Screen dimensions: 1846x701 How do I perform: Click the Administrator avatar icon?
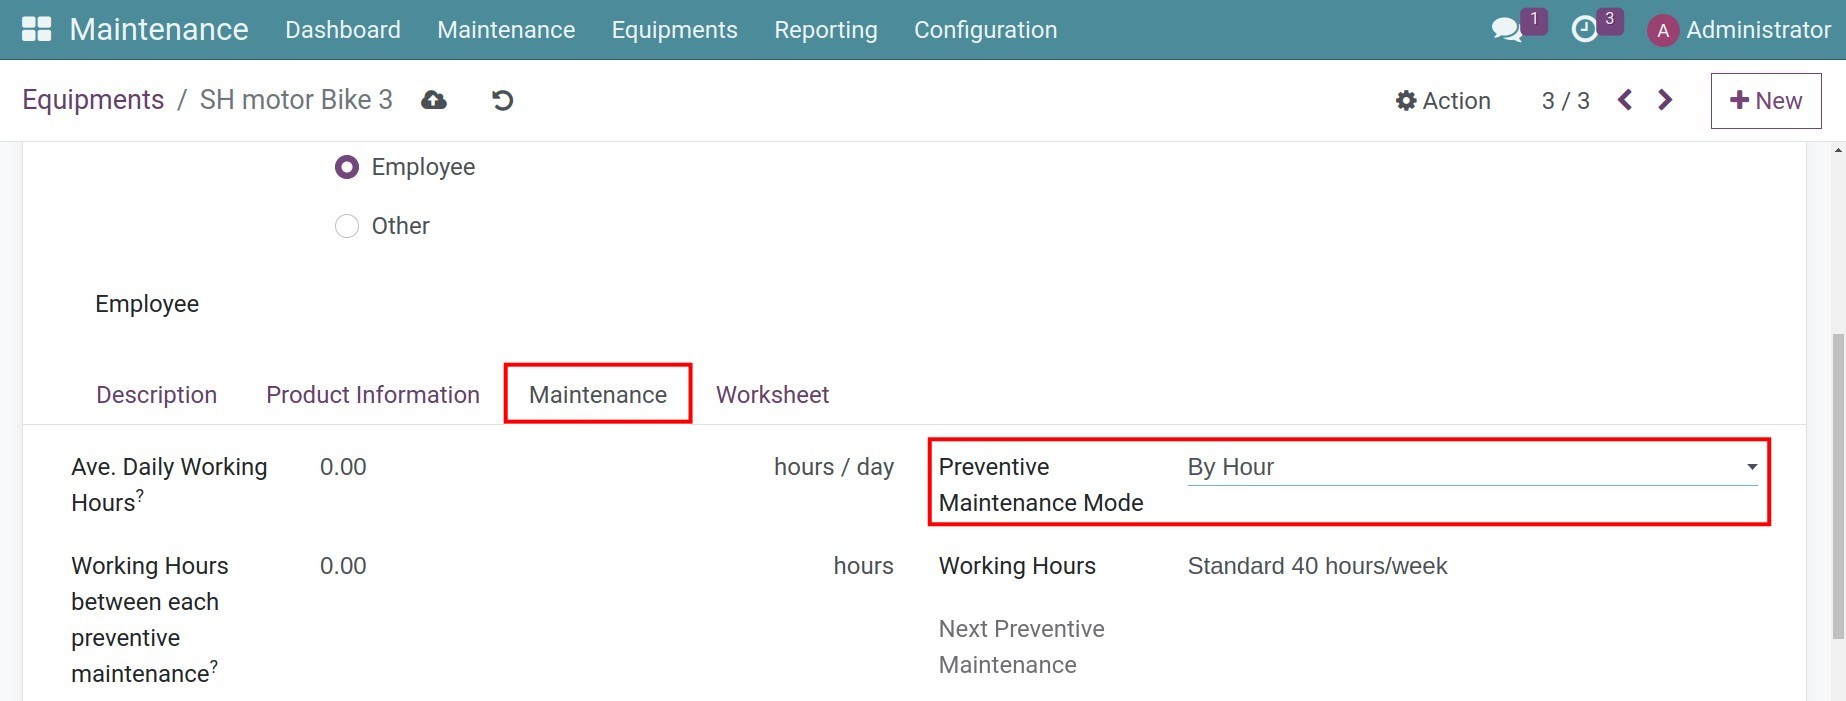1662,31
